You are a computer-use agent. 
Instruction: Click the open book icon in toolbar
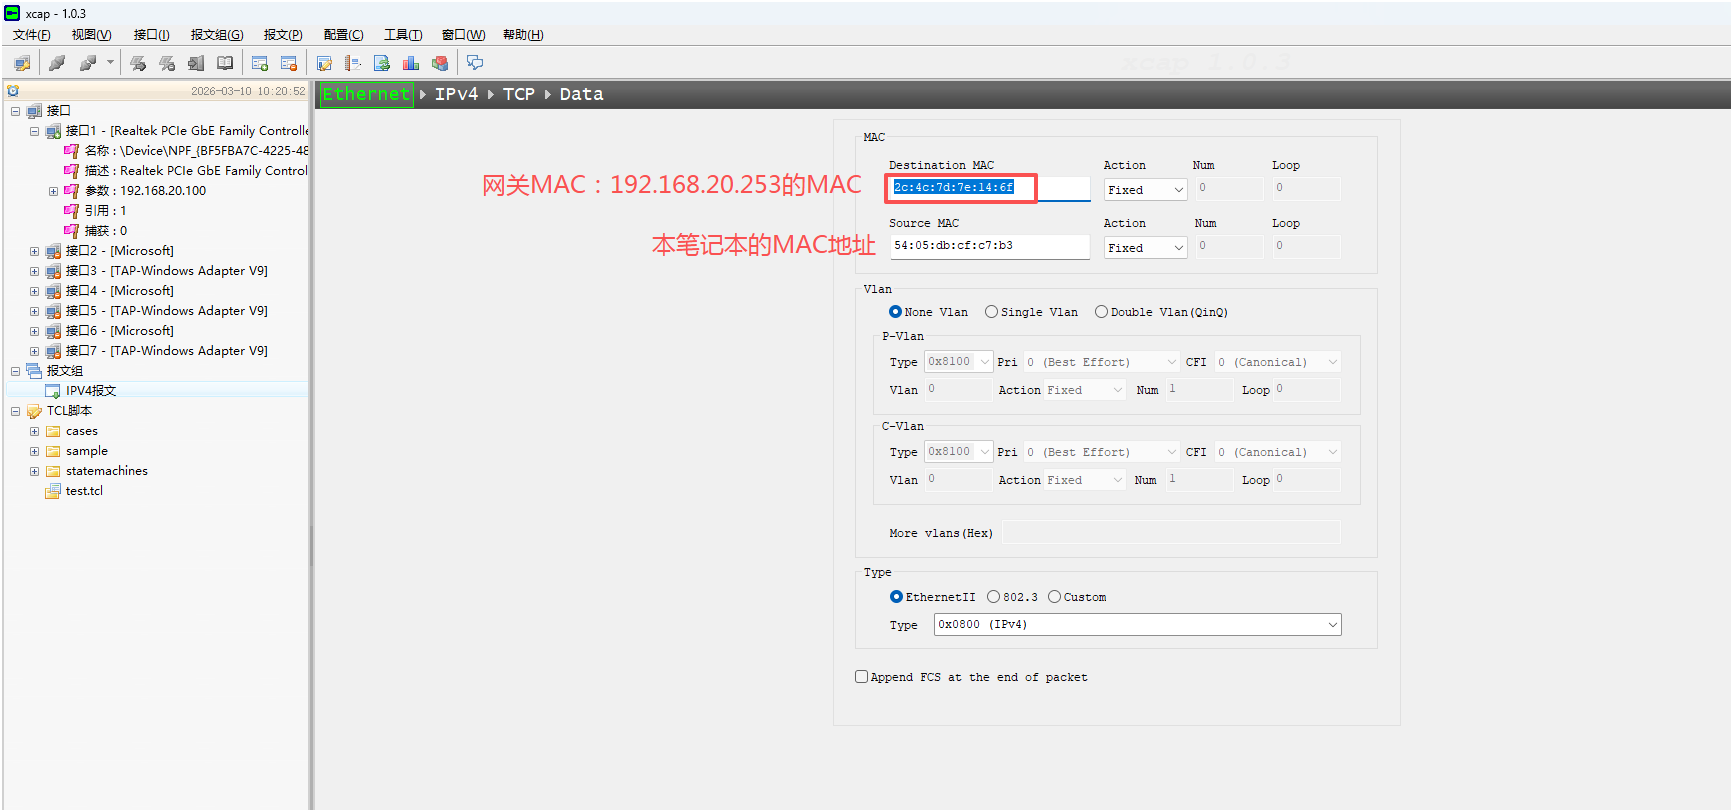coord(225,63)
